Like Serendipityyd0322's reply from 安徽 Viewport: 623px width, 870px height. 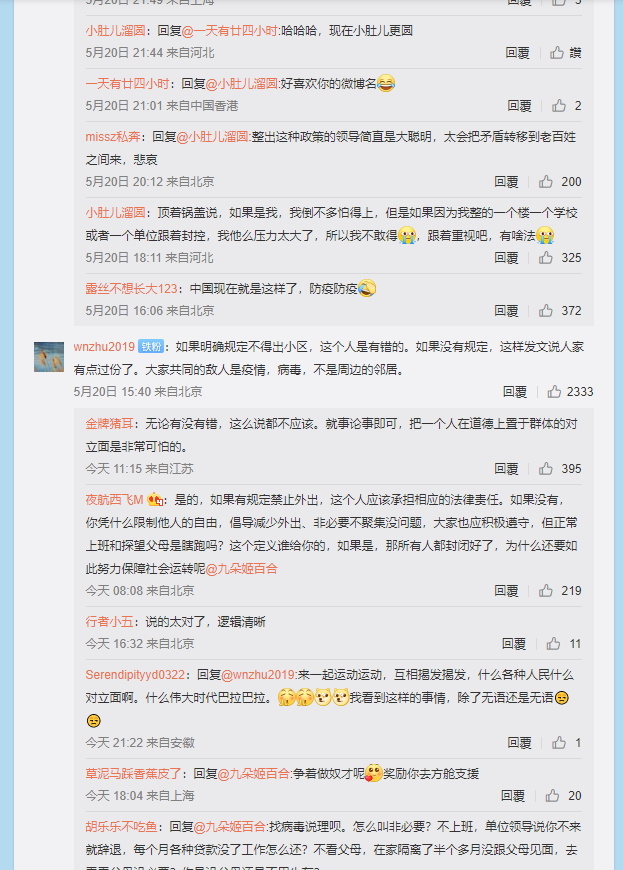559,742
